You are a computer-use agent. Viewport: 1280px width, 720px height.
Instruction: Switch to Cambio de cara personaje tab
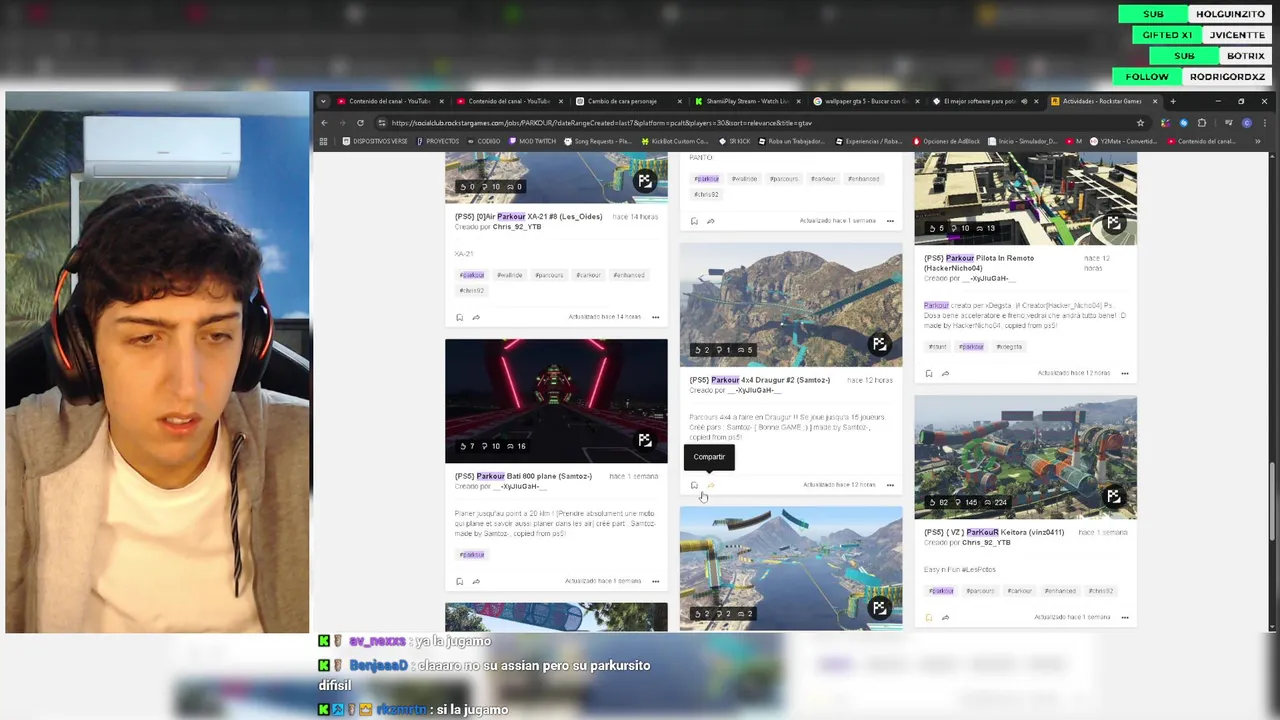(x=630, y=101)
